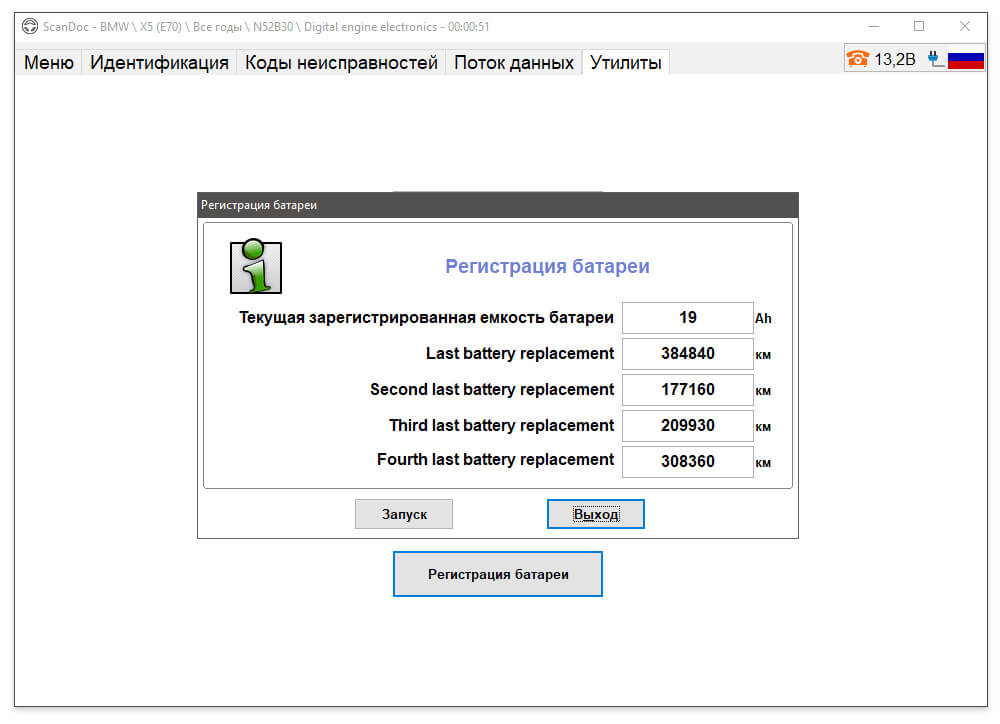The image size is (1000, 724).
Task: Click the ScanDoc window title text
Action: (x=266, y=27)
